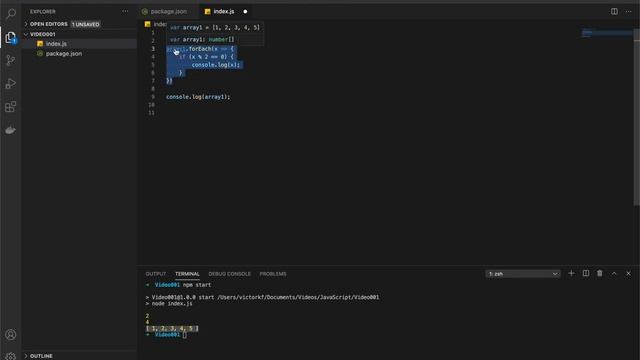The height and width of the screenshot is (360, 640).
Task: Click the forEach line of code
Action: (200, 49)
